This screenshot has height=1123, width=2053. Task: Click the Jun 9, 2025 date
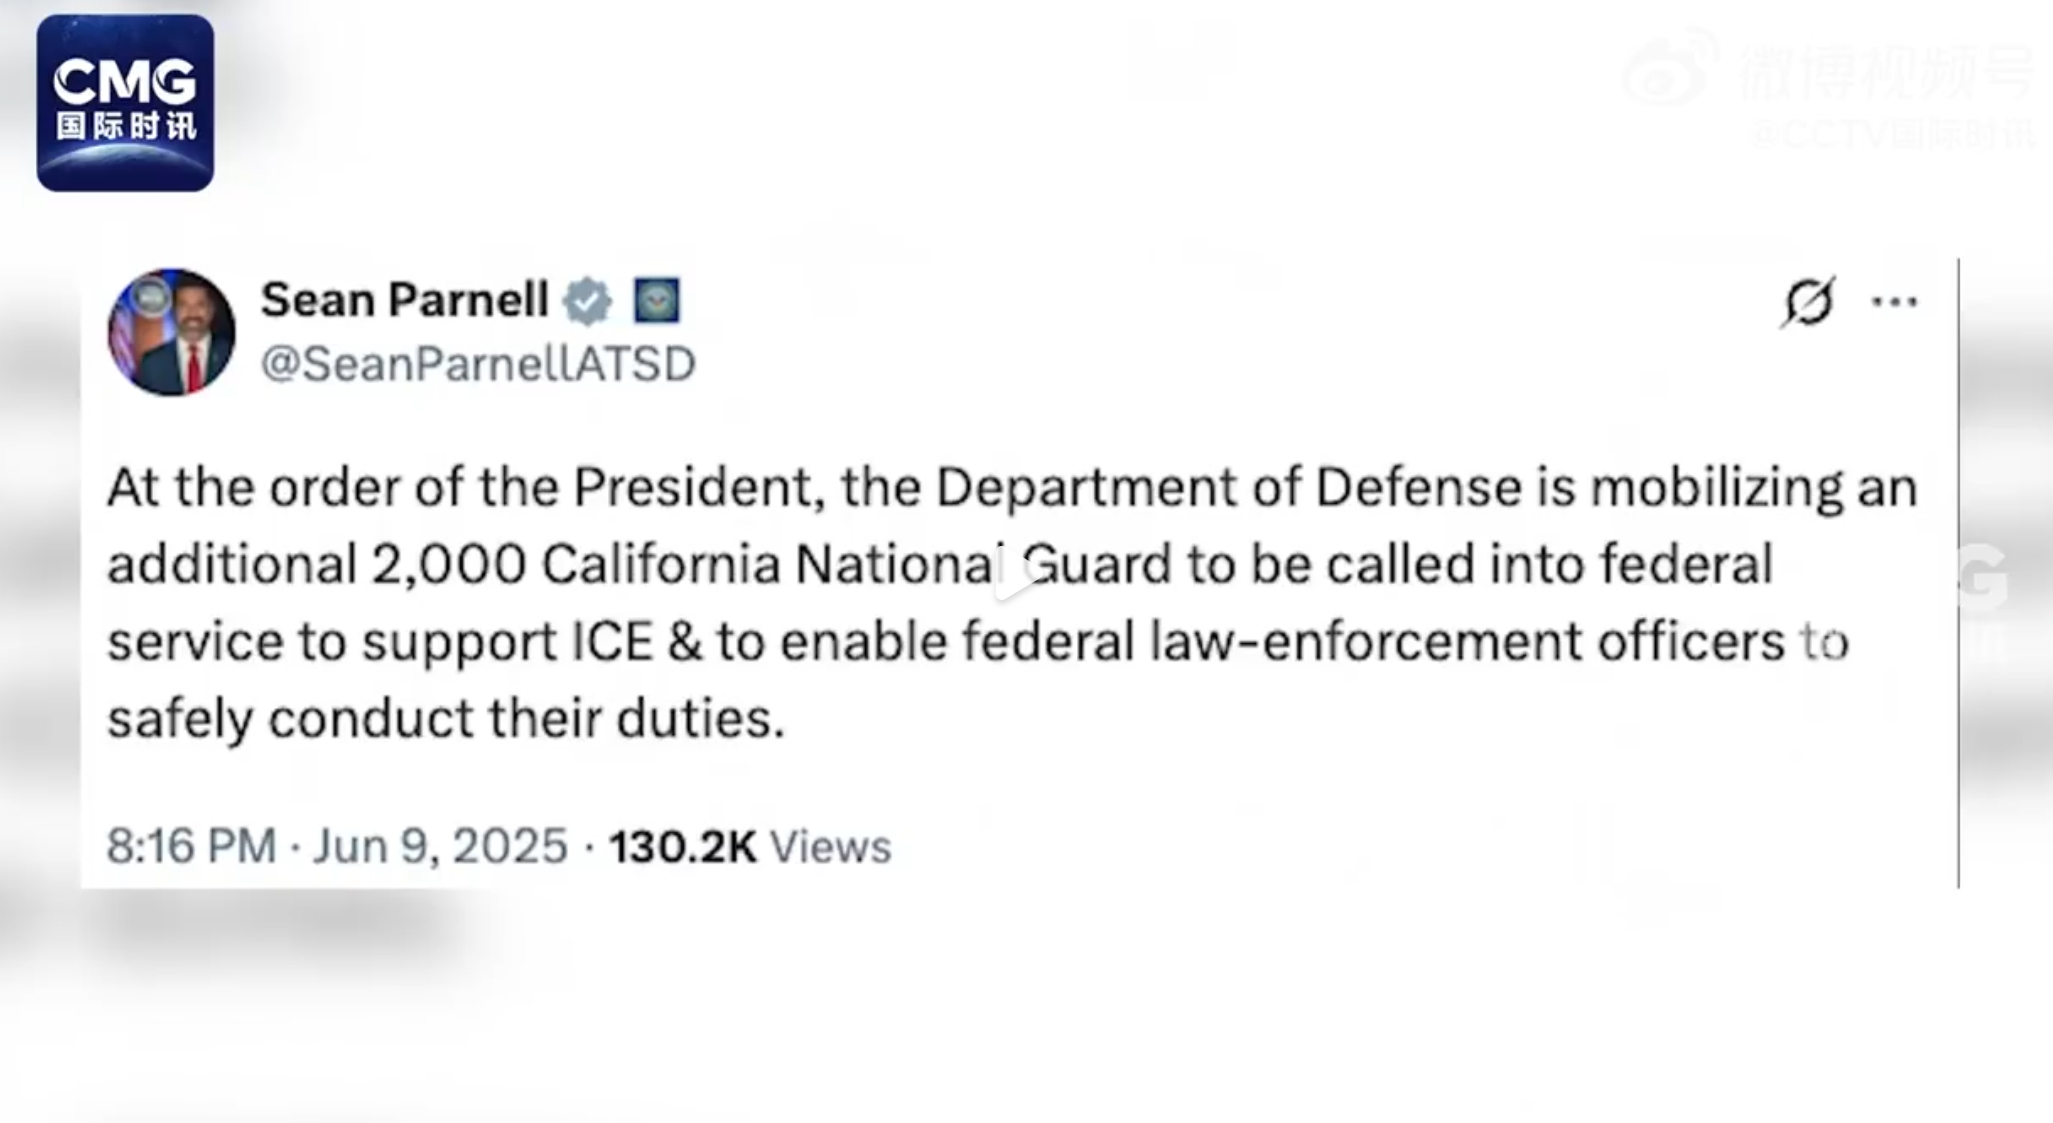point(440,846)
